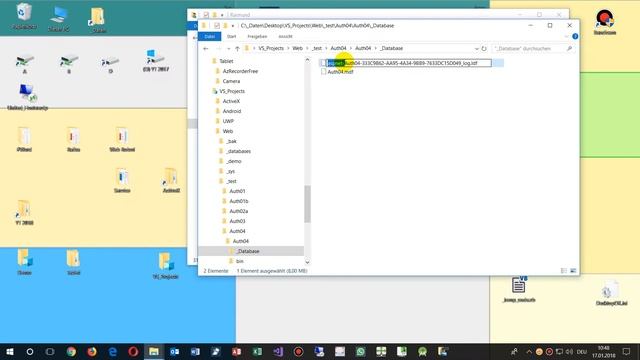Open Excel from the taskbar
The height and width of the screenshot is (360, 640).
click(257, 351)
